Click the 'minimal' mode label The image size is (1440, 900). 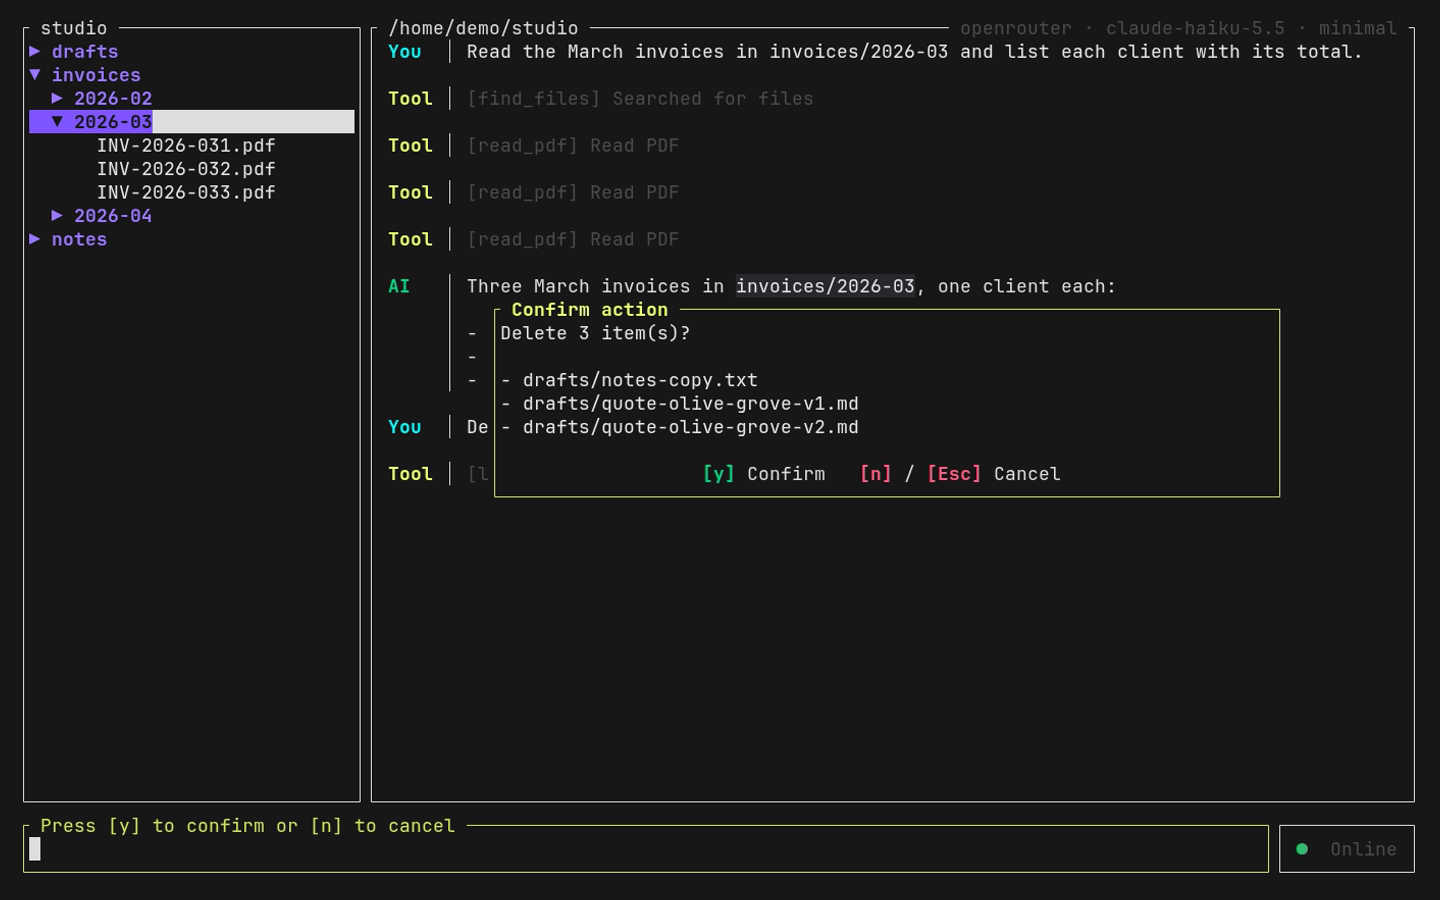(x=1358, y=28)
